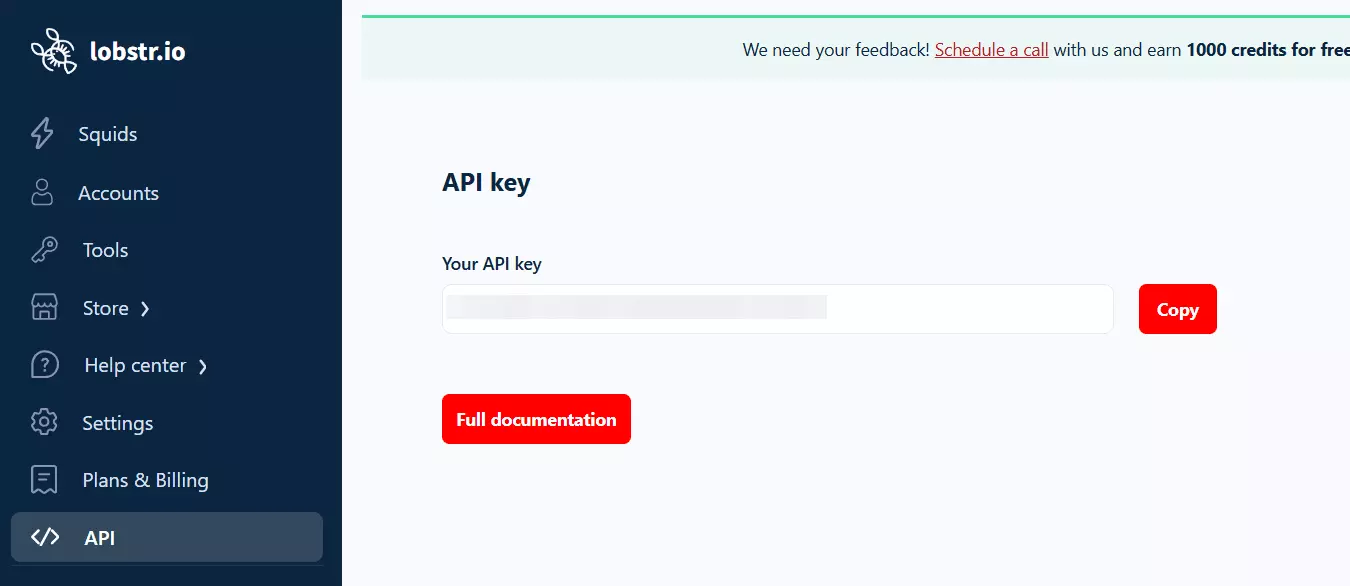
Task: Click inside the API key field
Action: tap(777, 308)
